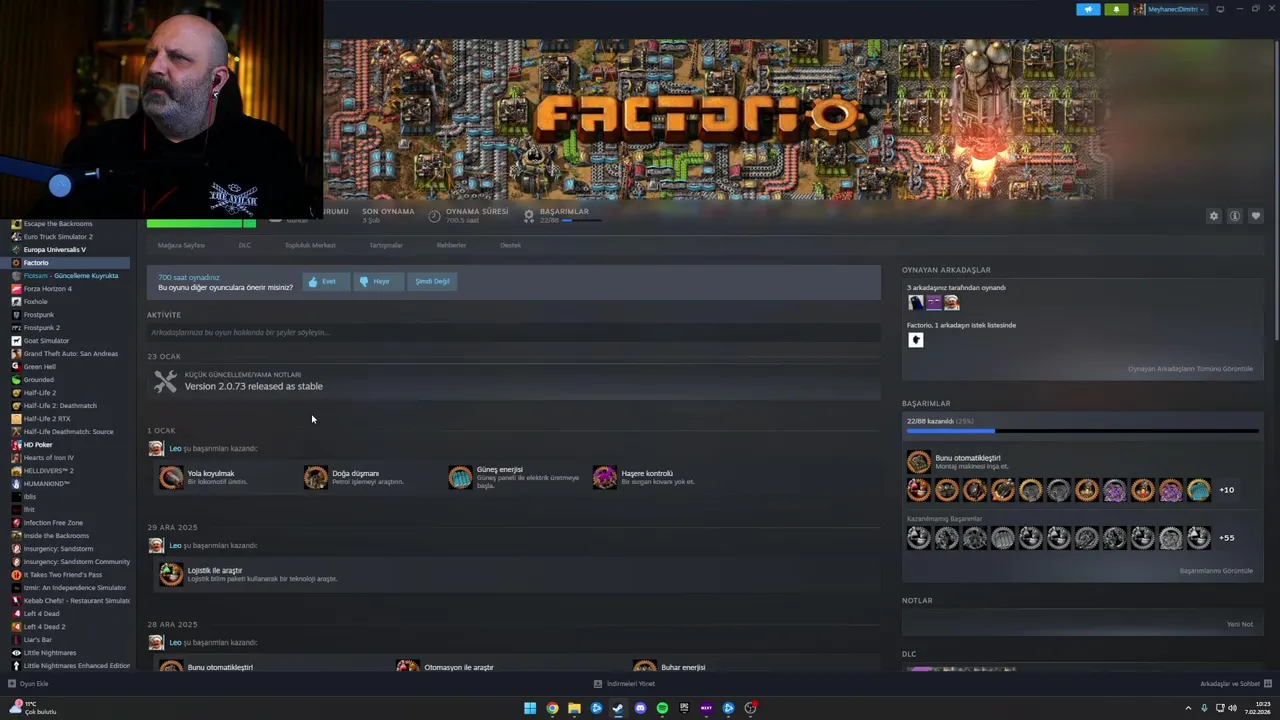Open the Rehberler tab
The width and height of the screenshot is (1280, 720).
click(x=451, y=245)
